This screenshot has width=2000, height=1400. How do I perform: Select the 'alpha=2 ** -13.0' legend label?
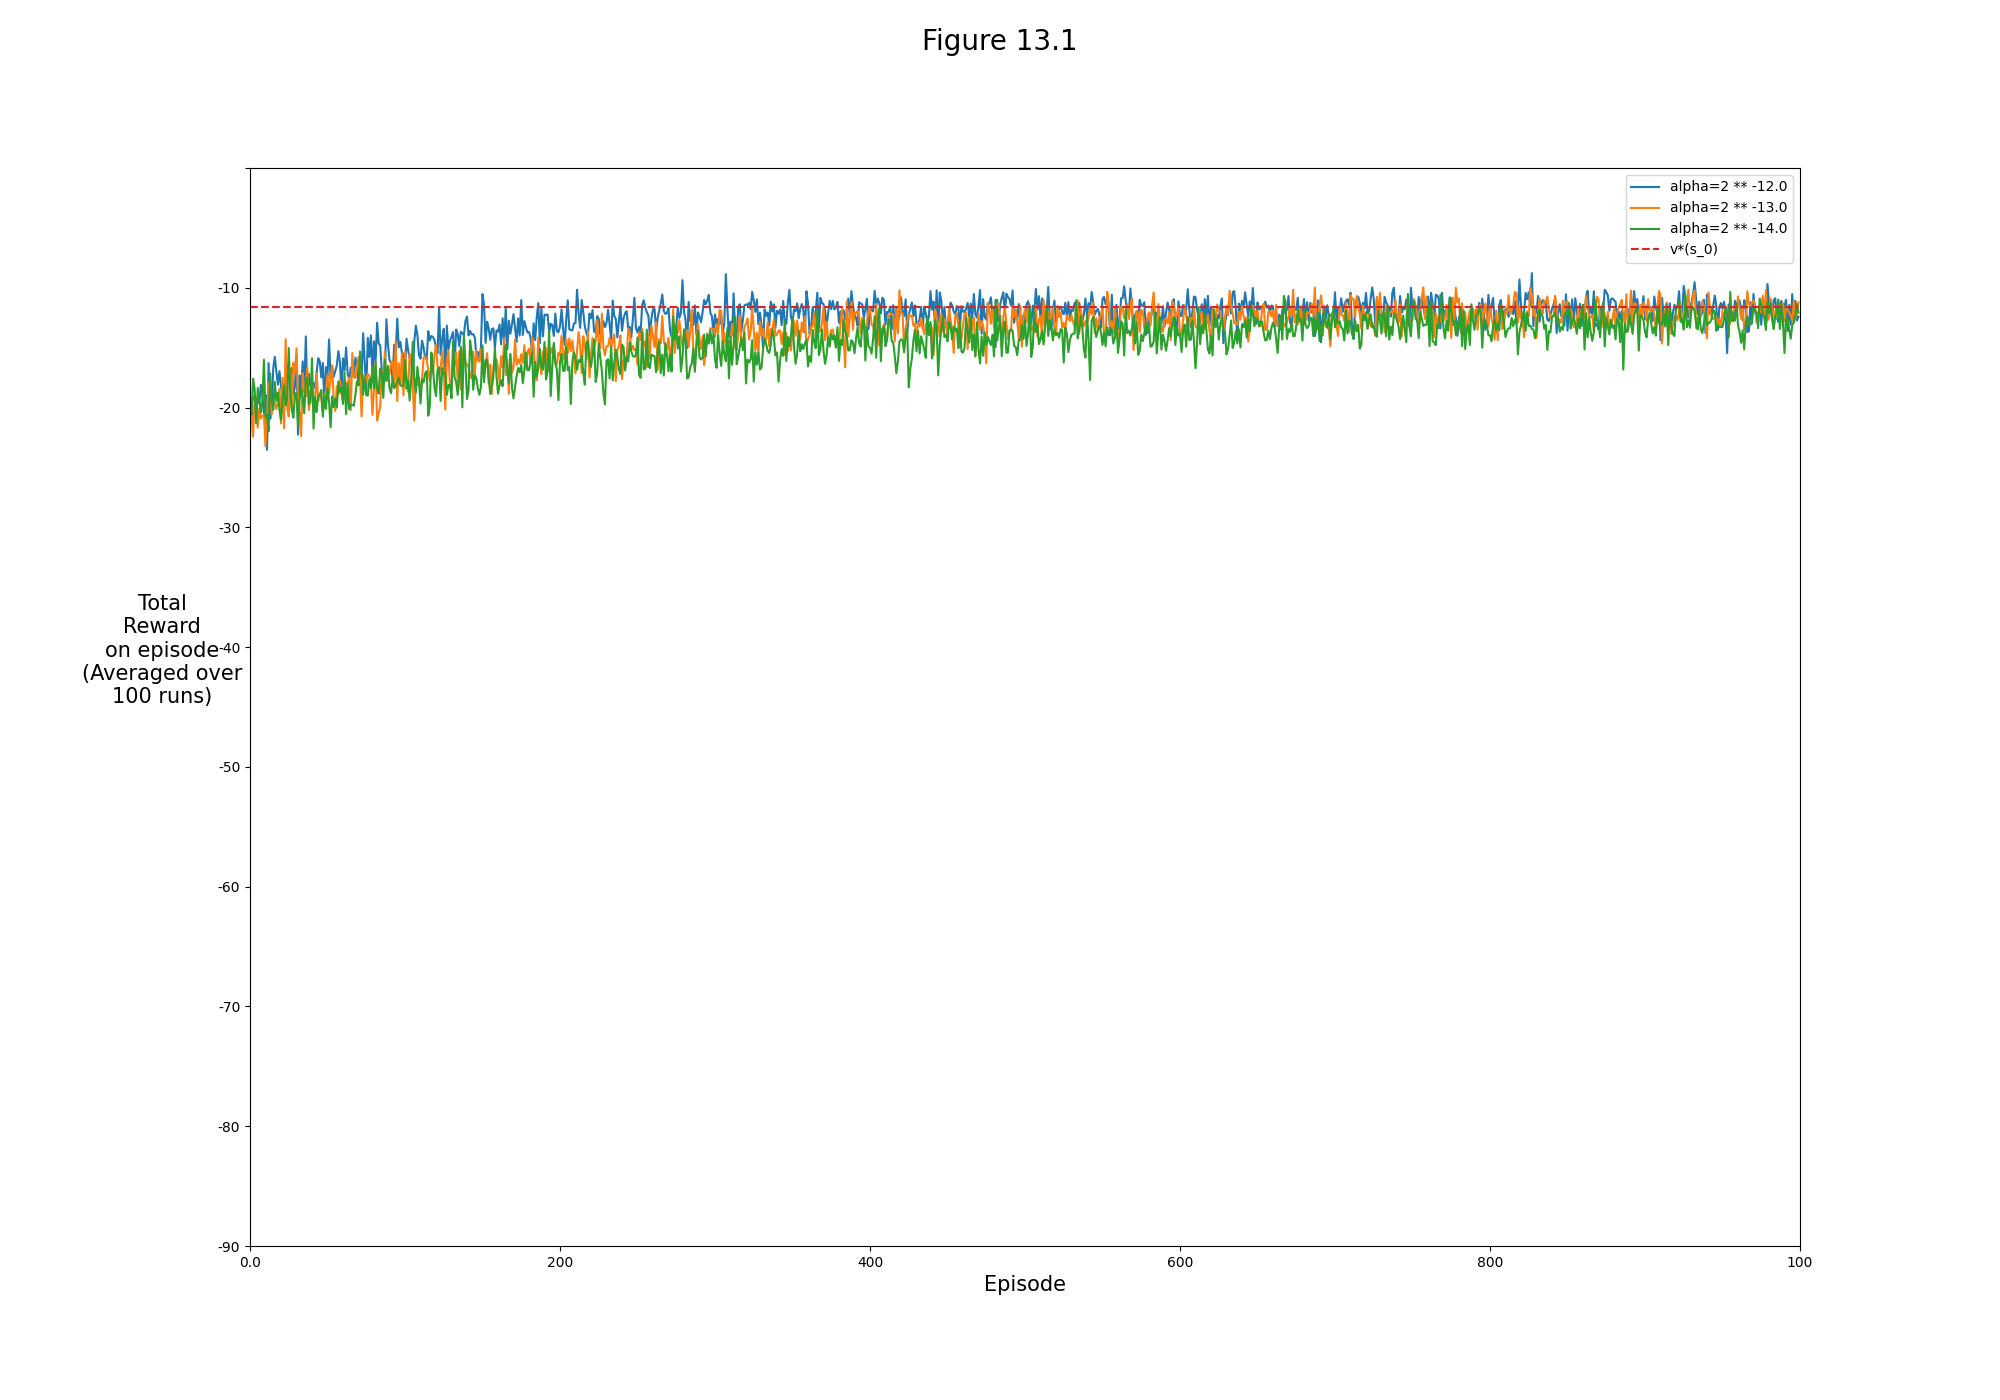tap(1728, 208)
